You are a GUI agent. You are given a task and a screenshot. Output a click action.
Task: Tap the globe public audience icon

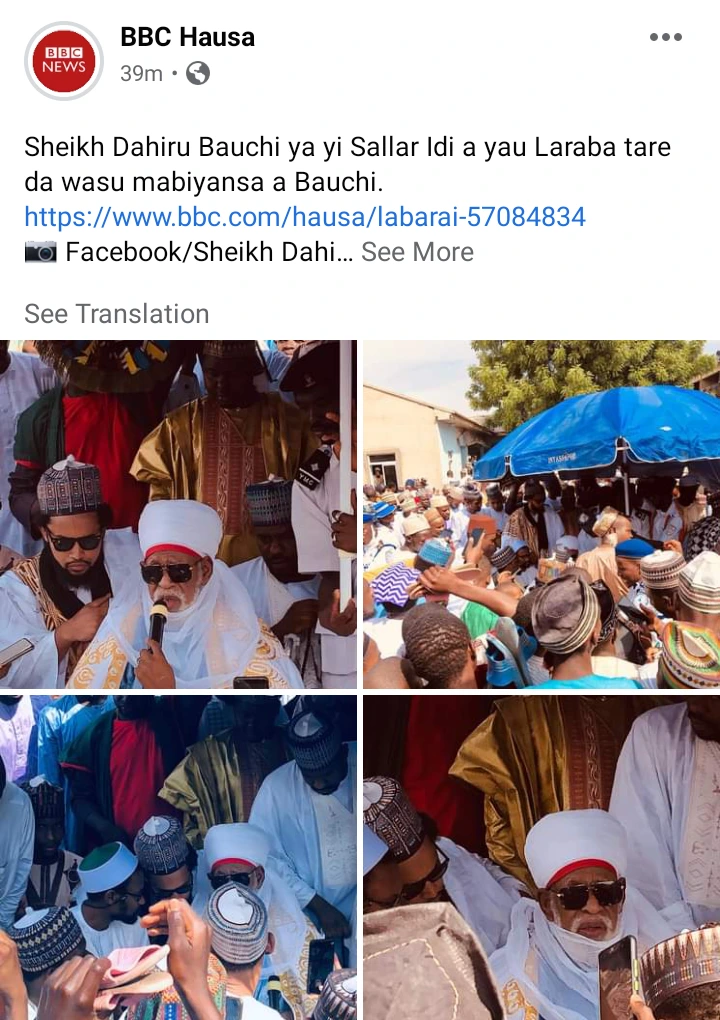(198, 74)
